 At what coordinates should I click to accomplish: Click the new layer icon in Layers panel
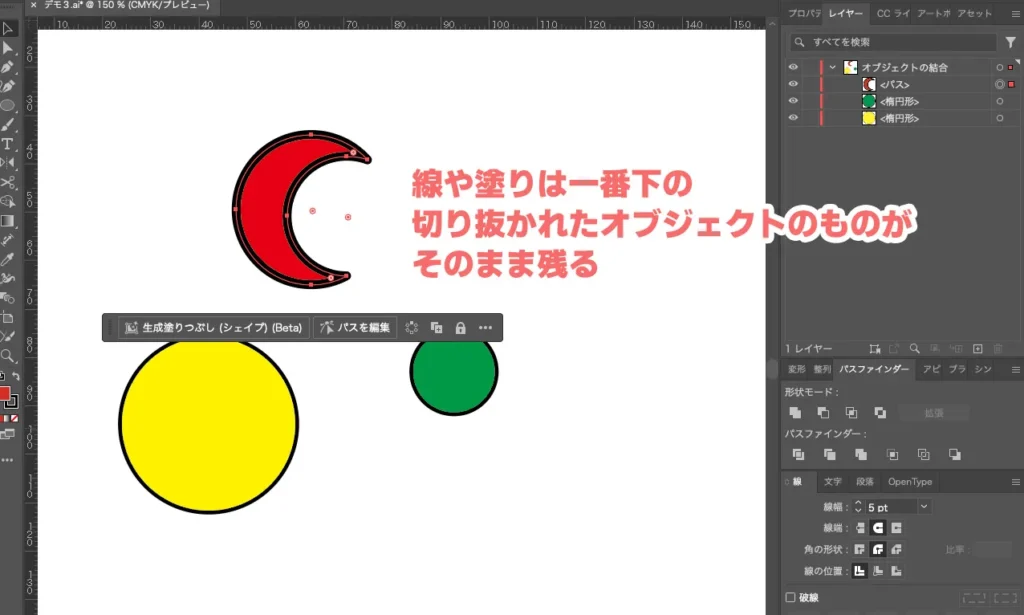coord(977,349)
